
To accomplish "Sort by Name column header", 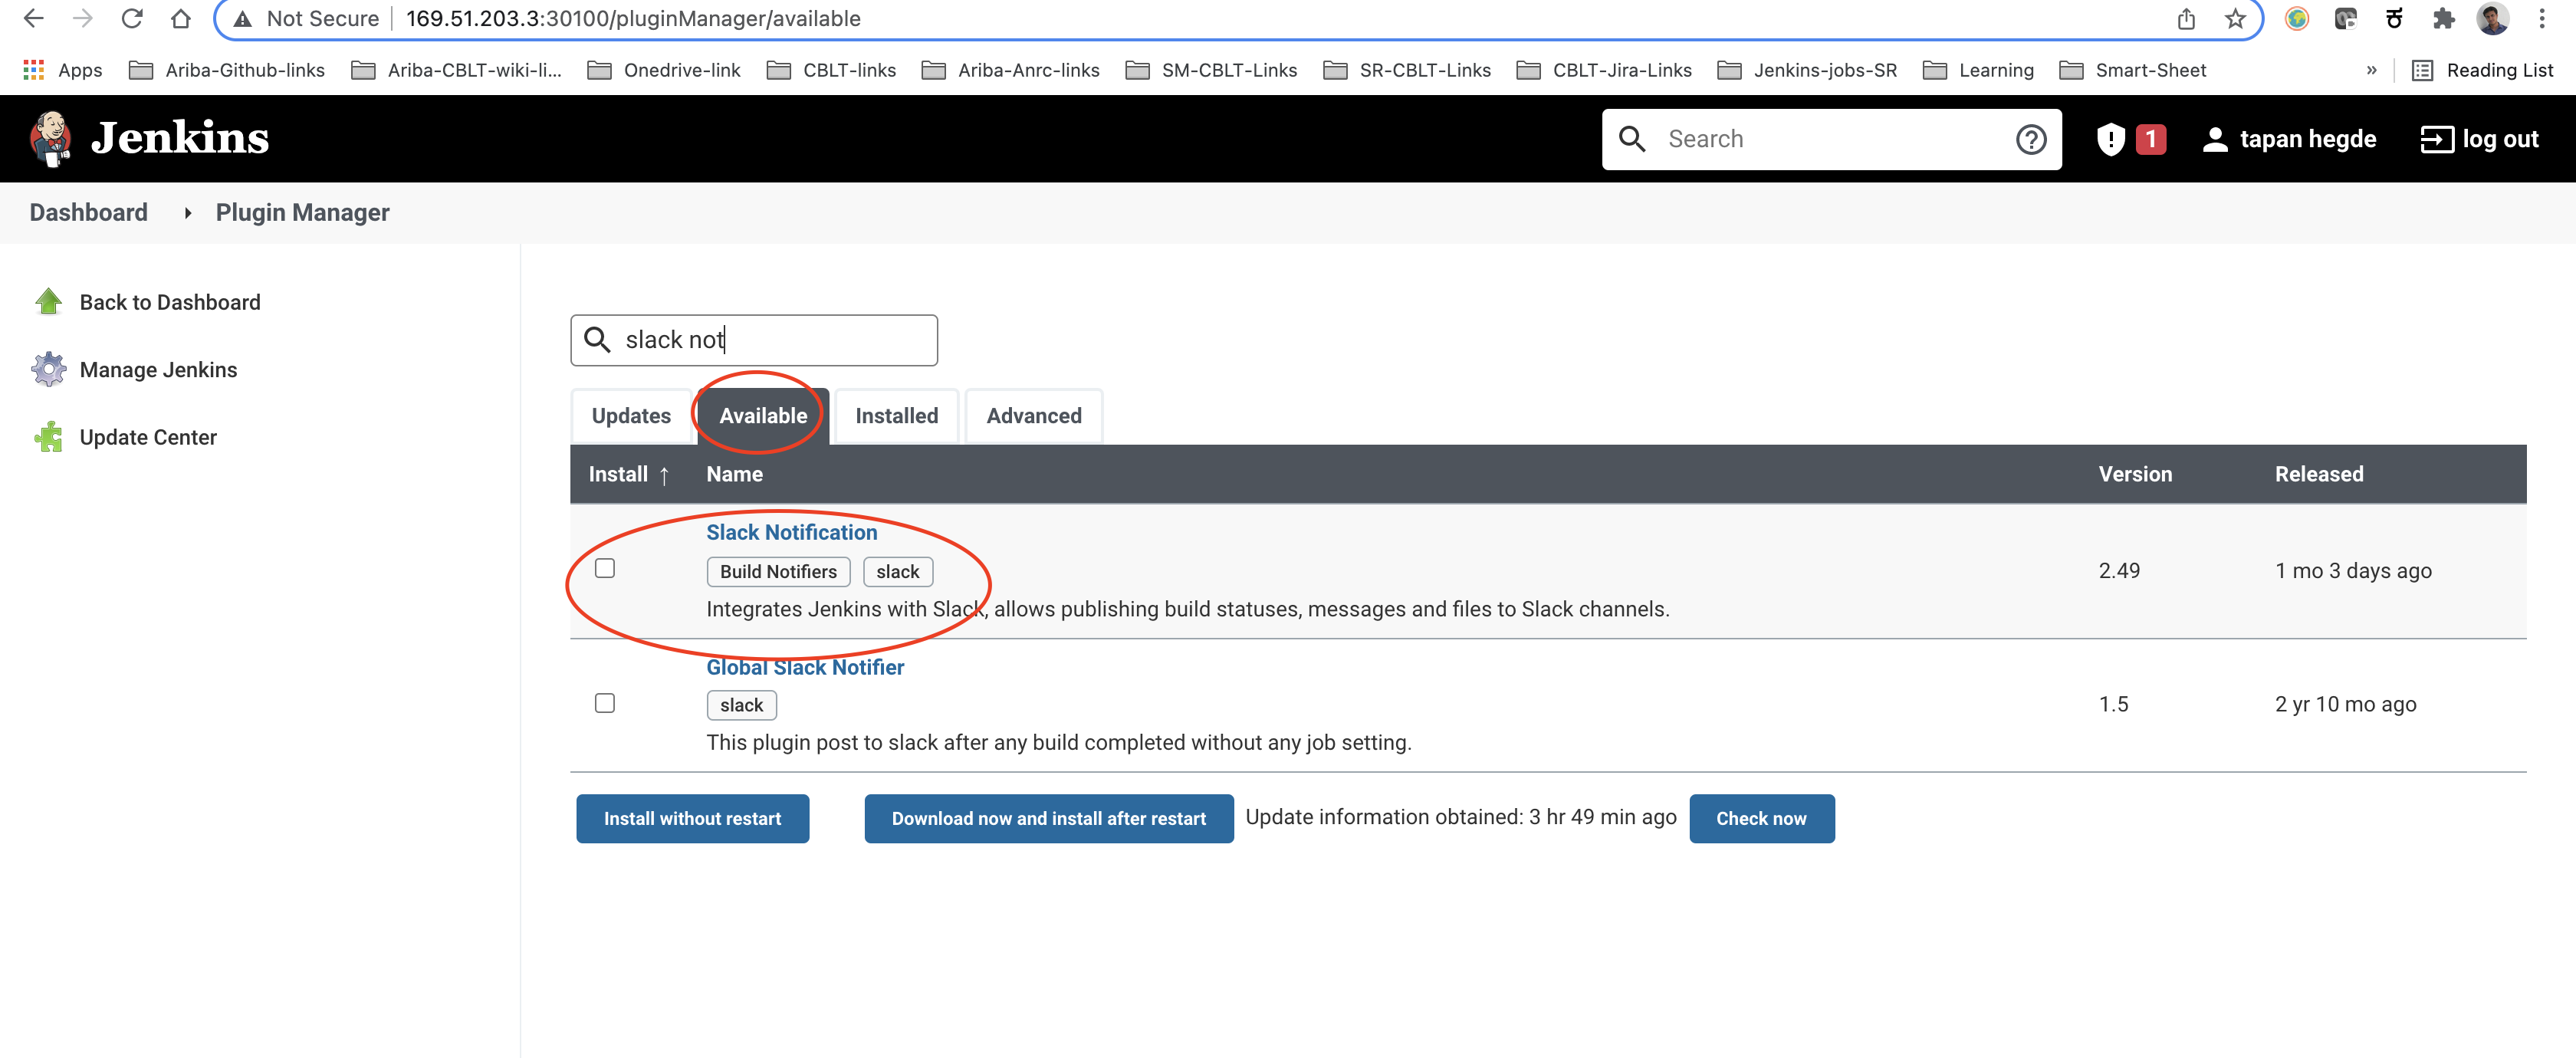I will tap(734, 474).
